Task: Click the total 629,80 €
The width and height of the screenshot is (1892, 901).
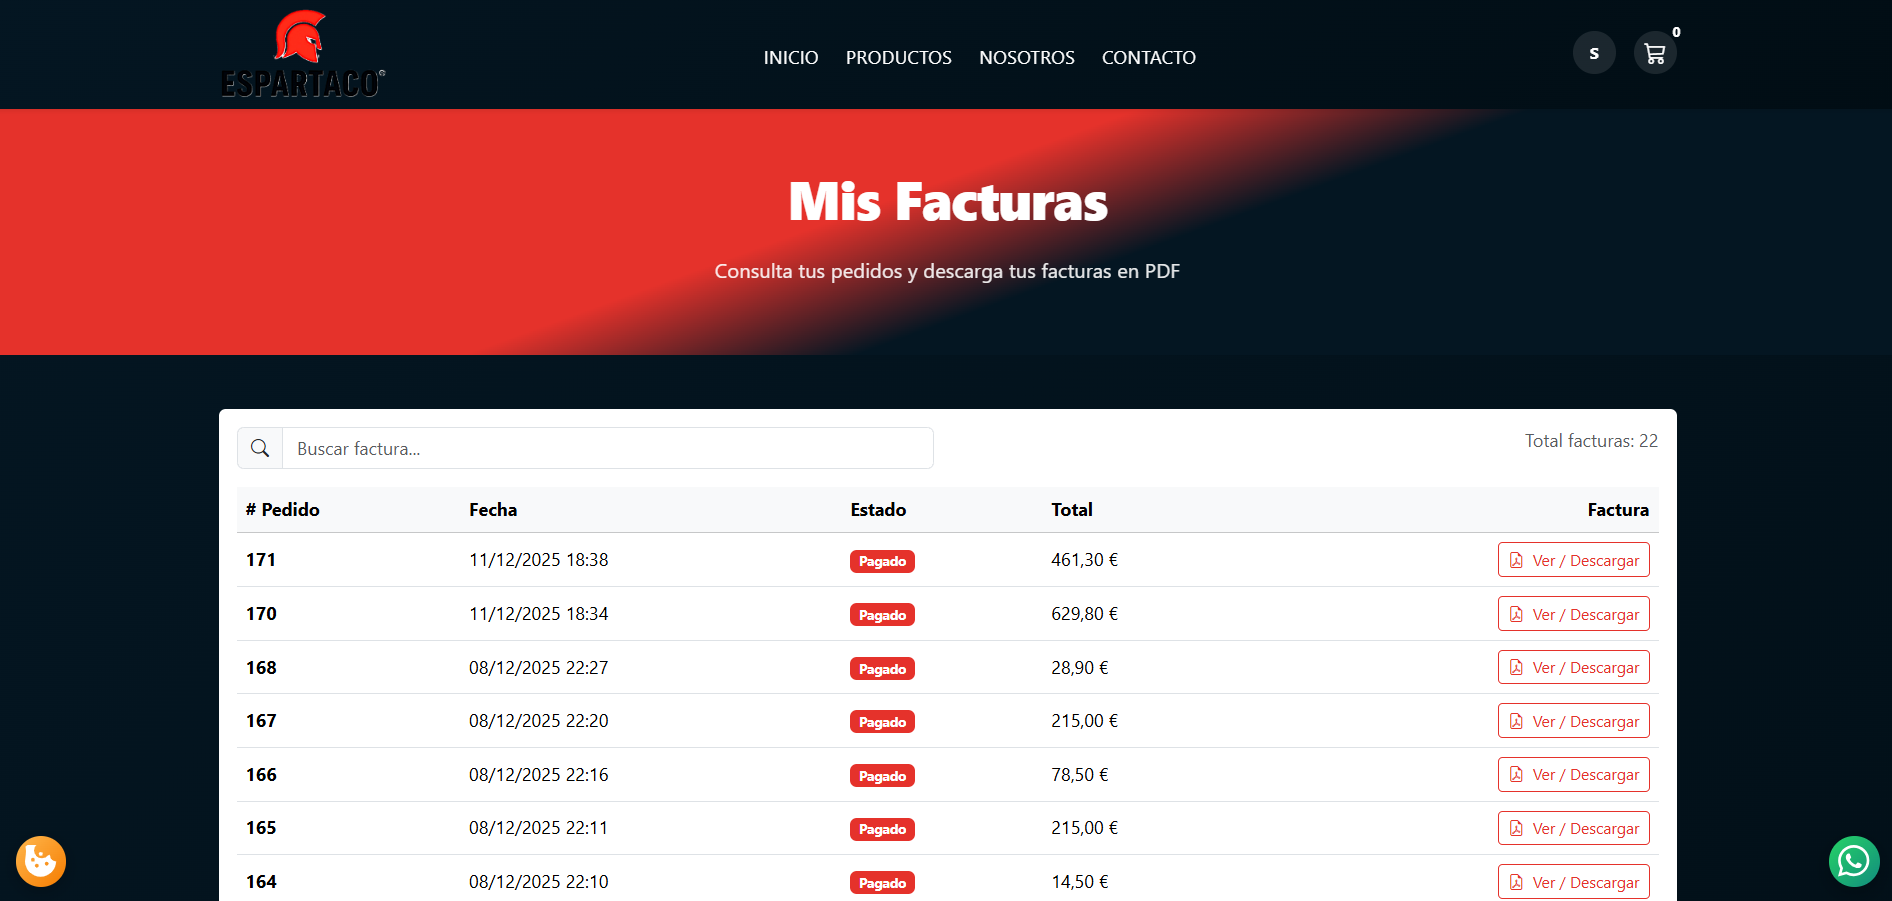Action: coord(1085,614)
